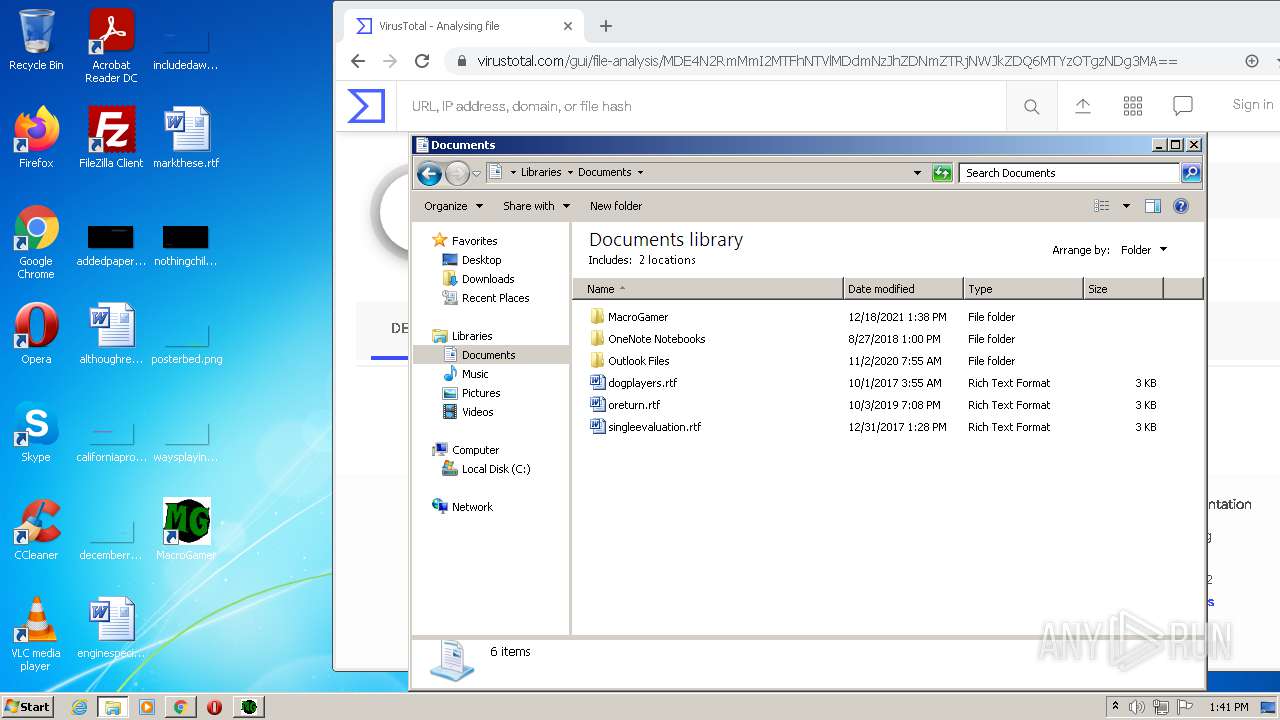Click the VirusTotal search magnifier icon
Viewport: 1280px width, 720px height.
tap(1032, 106)
